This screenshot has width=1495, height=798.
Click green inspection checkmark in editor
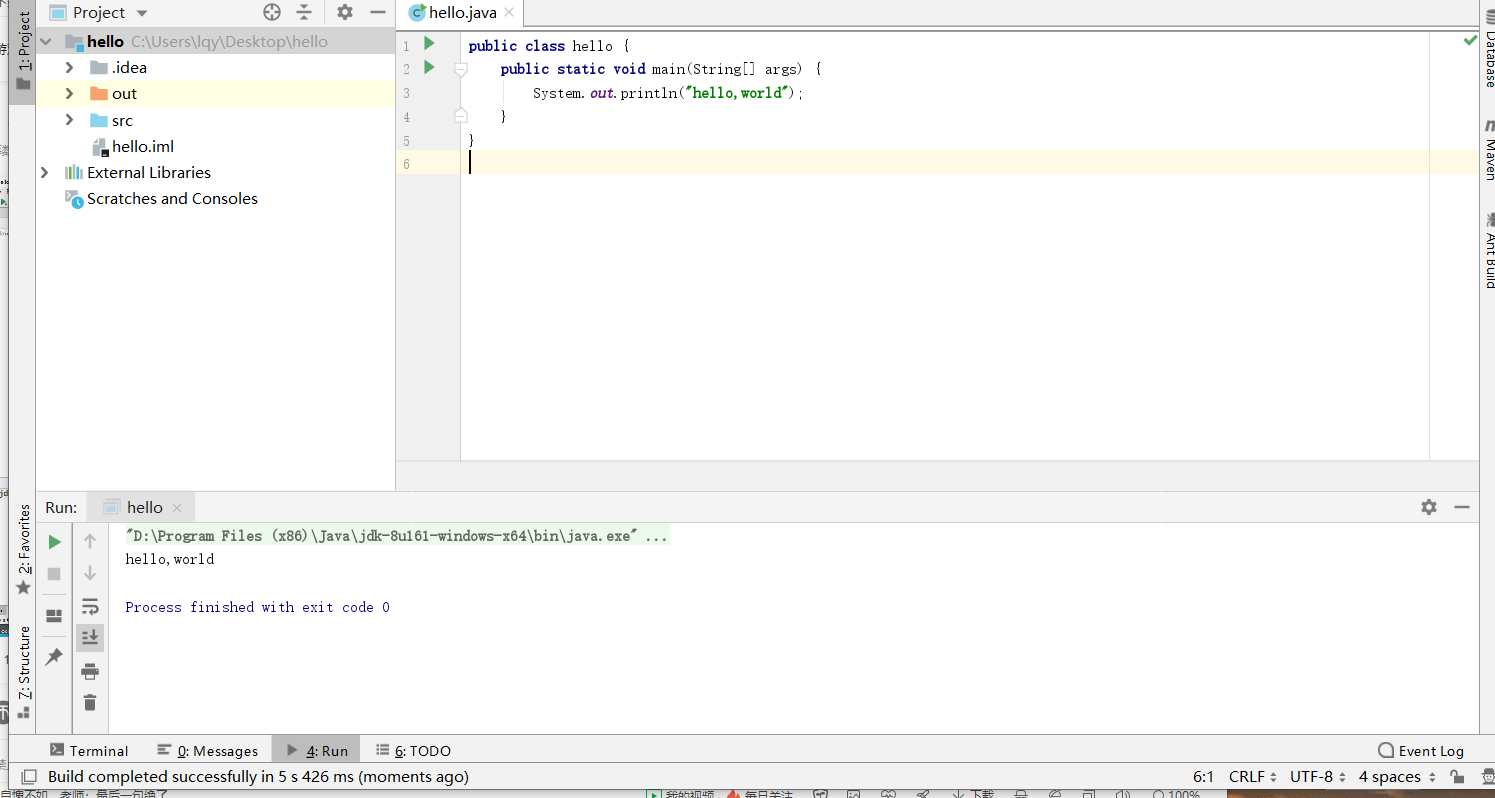tap(1469, 41)
